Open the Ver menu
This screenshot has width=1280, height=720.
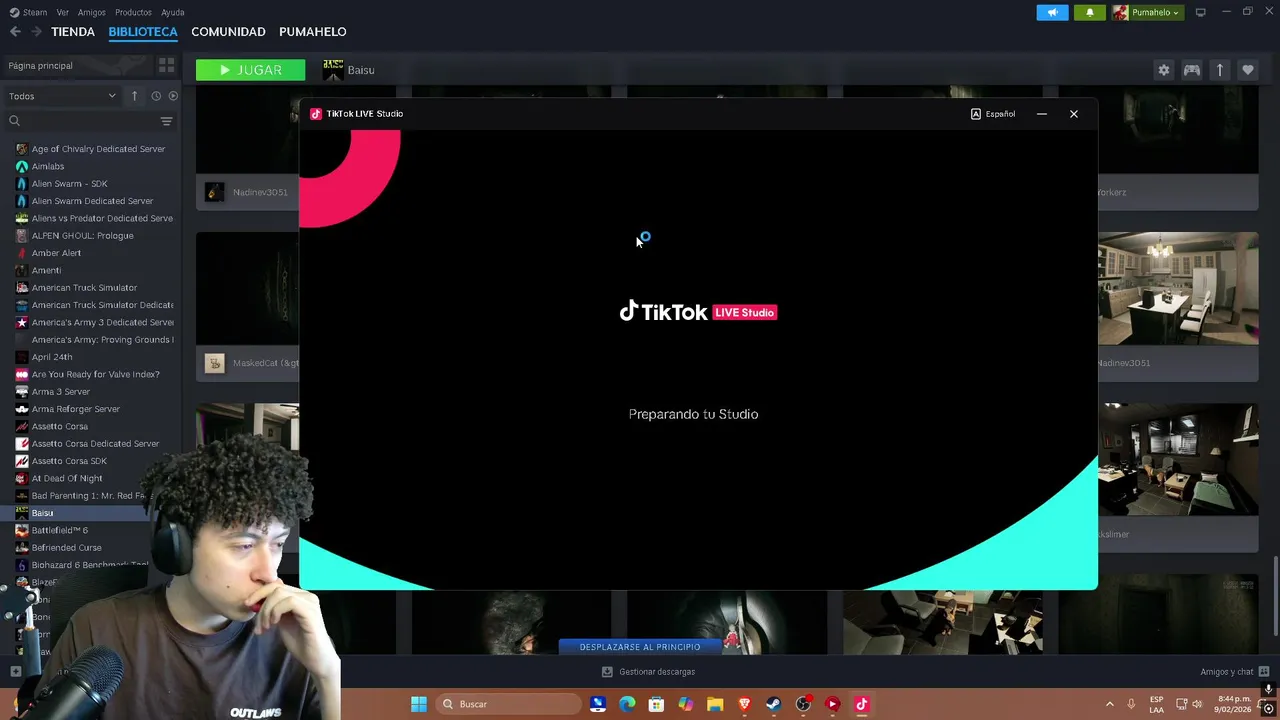(63, 12)
